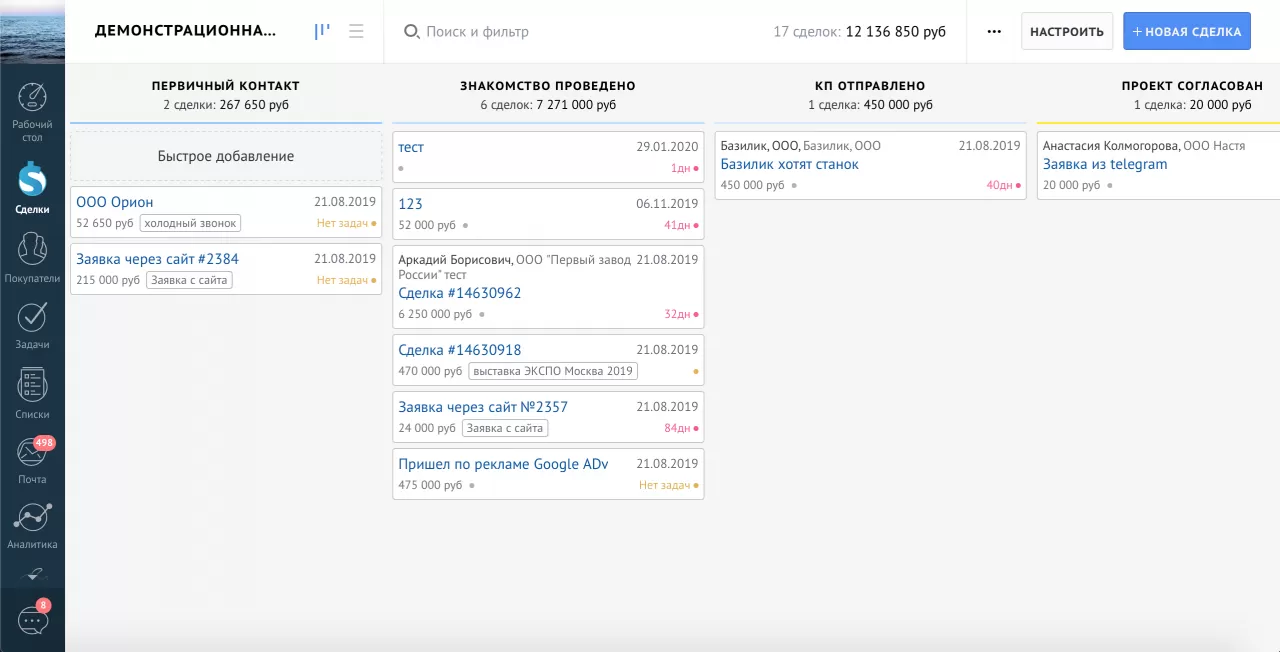Click the холодный звонок tag

click(x=191, y=224)
